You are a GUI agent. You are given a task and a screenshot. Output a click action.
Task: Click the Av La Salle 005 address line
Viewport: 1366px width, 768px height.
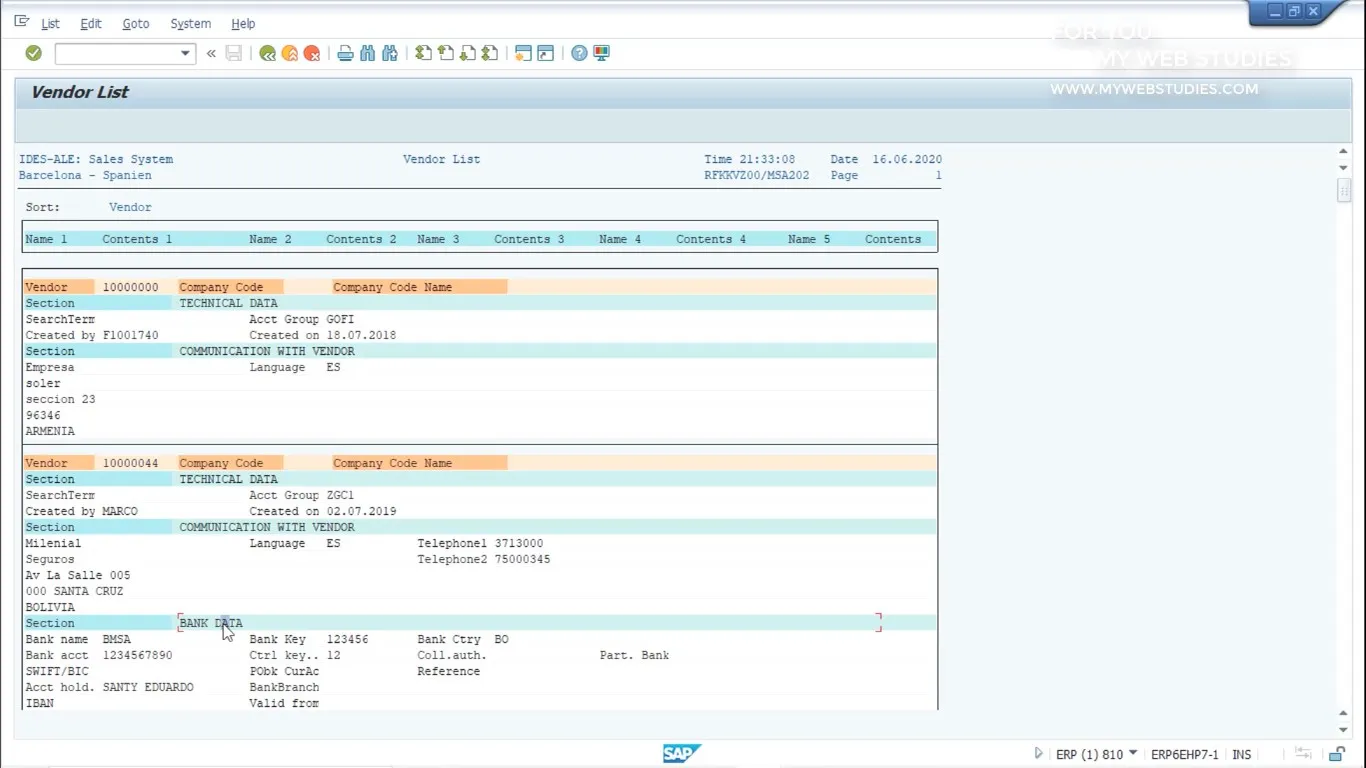point(78,575)
